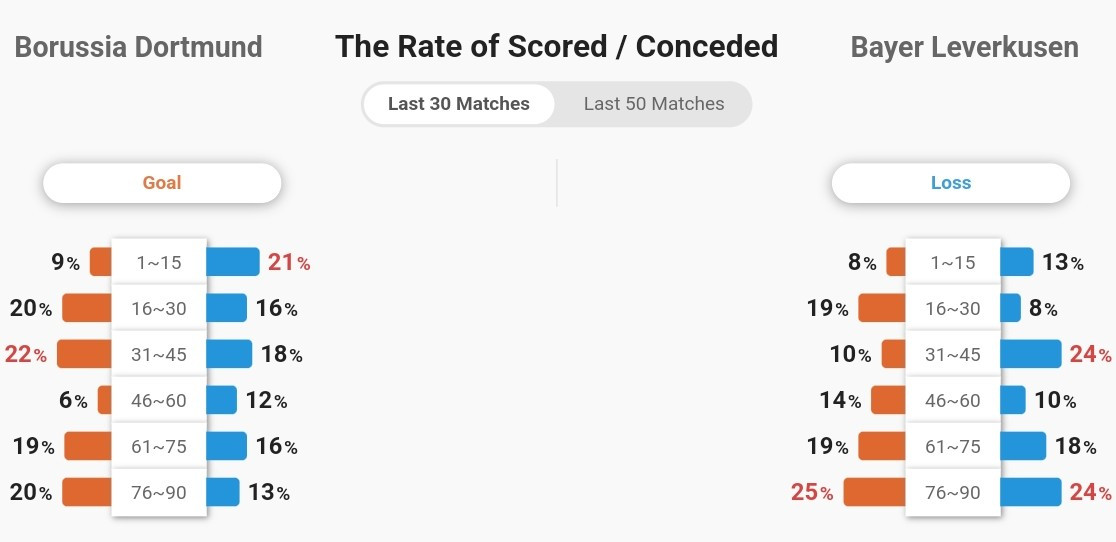Click Leverkusen's orange 25% bar for 76~90
The width and height of the screenshot is (1116, 542).
pyautogui.click(x=874, y=492)
